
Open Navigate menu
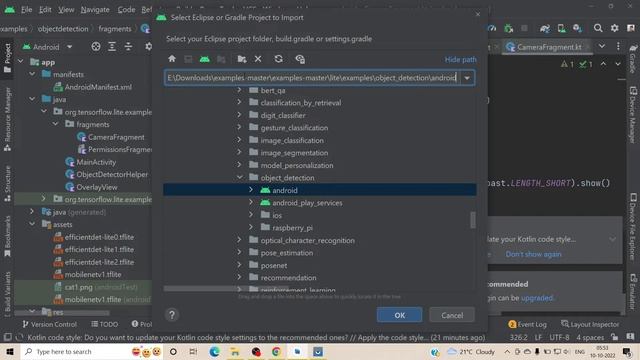tap(95, 9)
